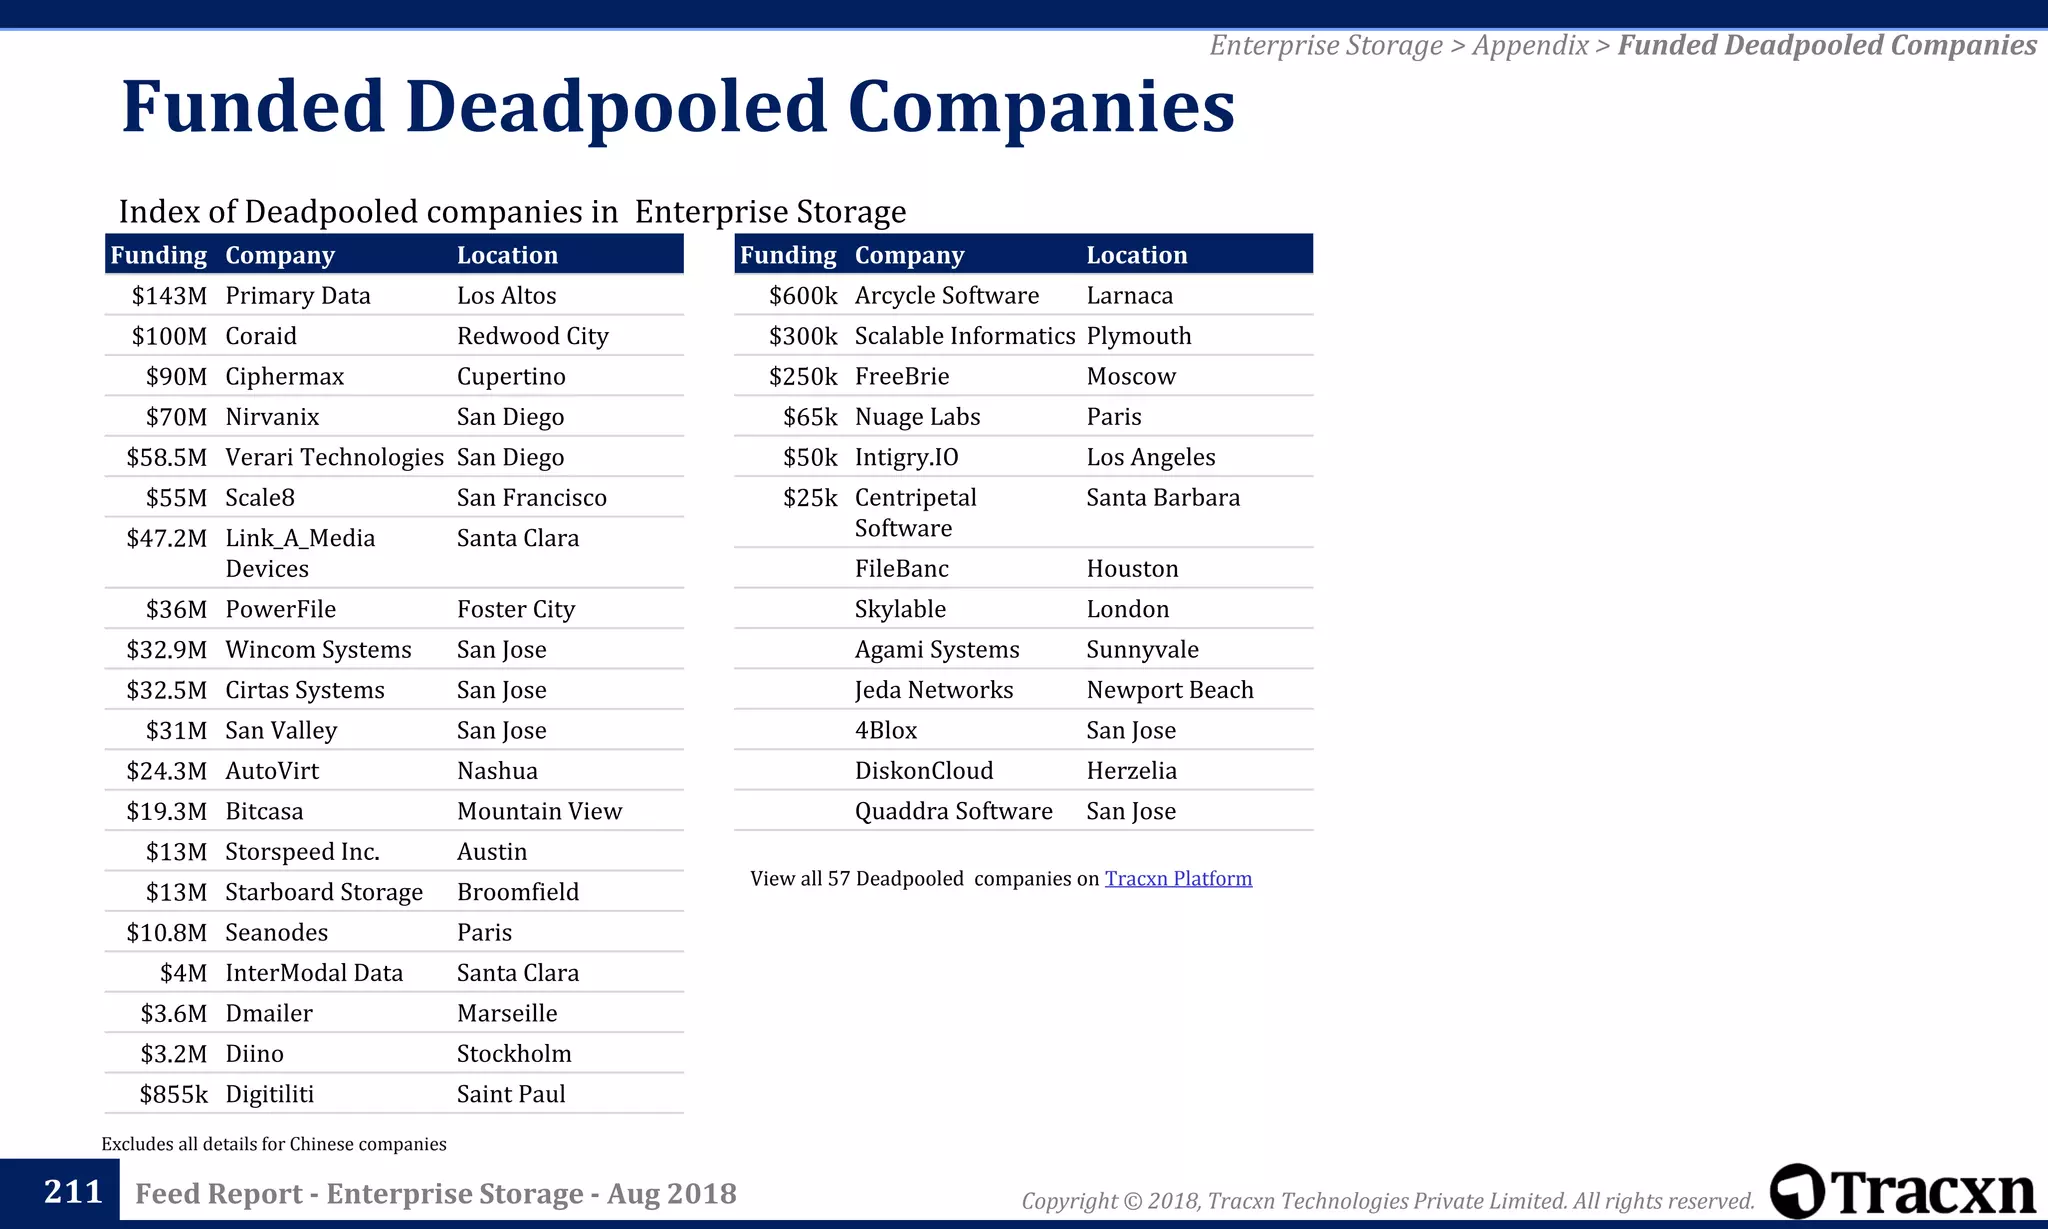Click the Feed Report footer text
The height and width of the screenshot is (1229, 2048).
click(x=436, y=1194)
